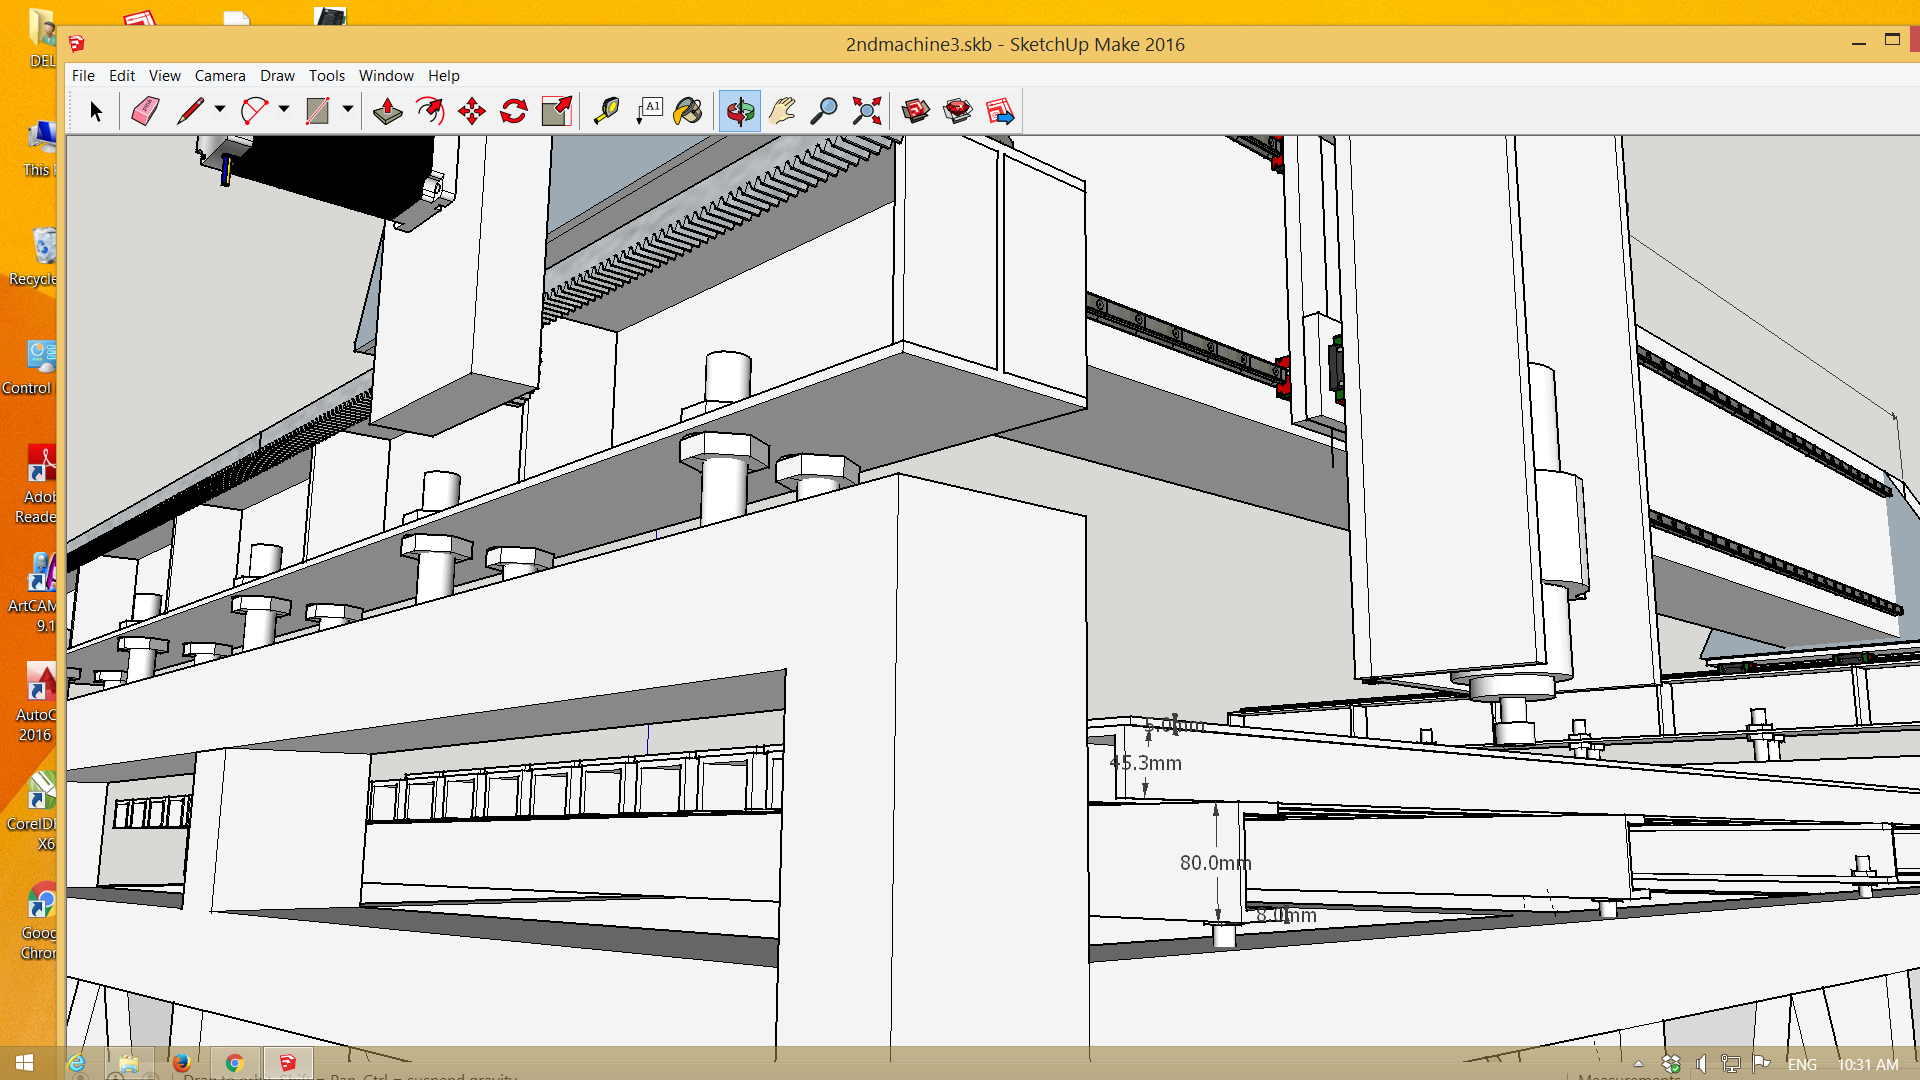1920x1080 pixels.
Task: Choose the Push/Pull tool
Action: pos(387,111)
